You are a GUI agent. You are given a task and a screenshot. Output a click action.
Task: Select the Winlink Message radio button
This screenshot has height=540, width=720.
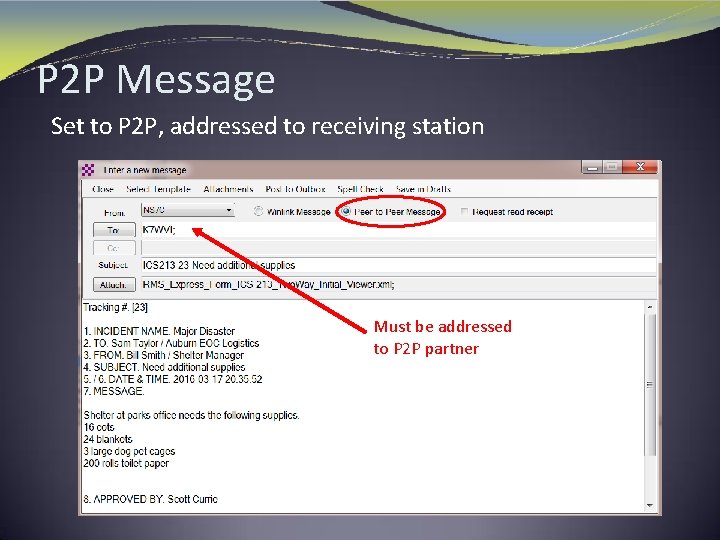pyautogui.click(x=259, y=211)
